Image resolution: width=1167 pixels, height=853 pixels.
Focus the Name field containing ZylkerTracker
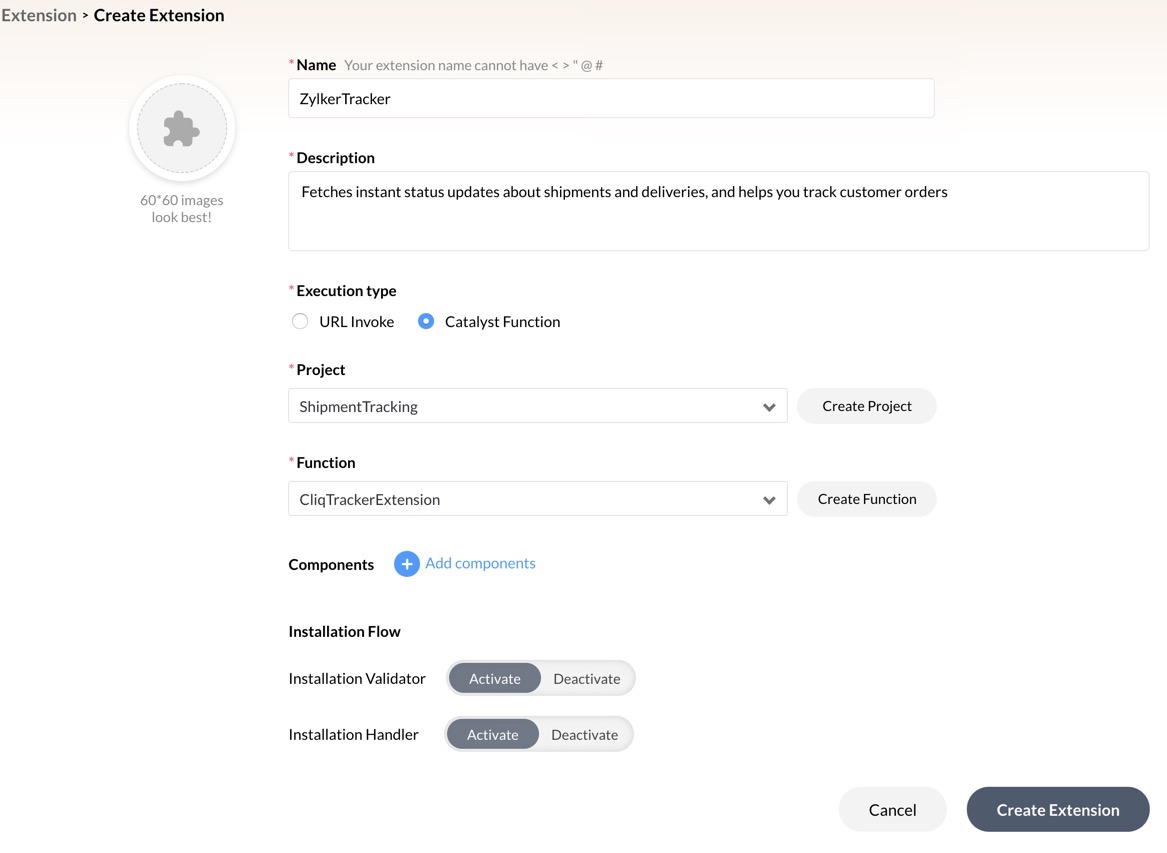click(x=611, y=98)
